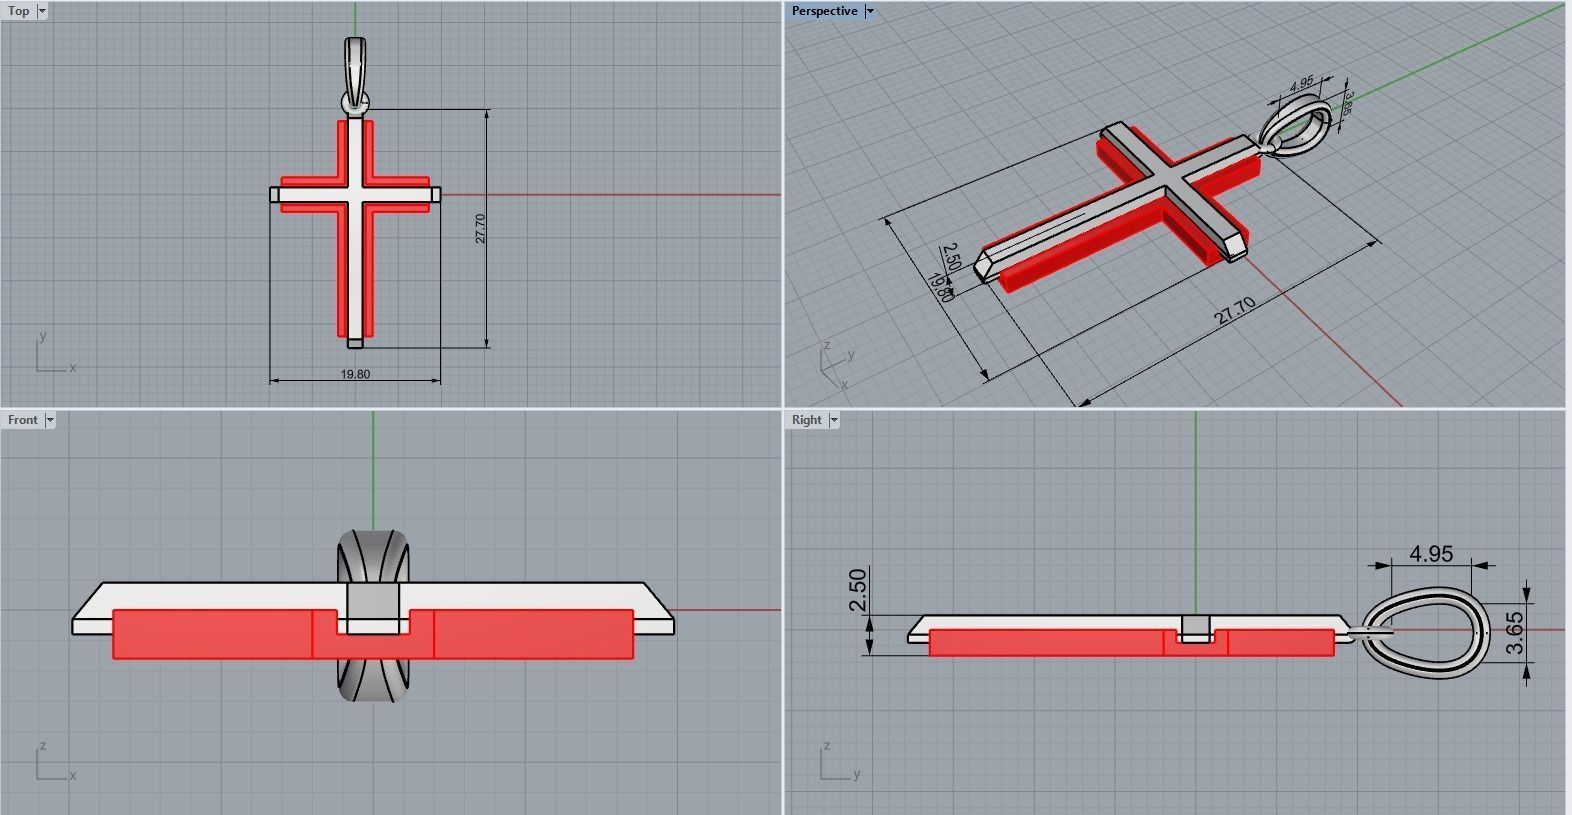
Task: Click the world axes icon in Perspective view
Action: [x=837, y=366]
